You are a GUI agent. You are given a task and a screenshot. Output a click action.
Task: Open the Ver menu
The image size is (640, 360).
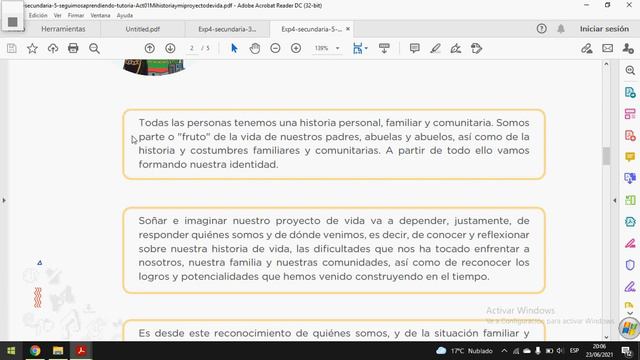click(58, 16)
